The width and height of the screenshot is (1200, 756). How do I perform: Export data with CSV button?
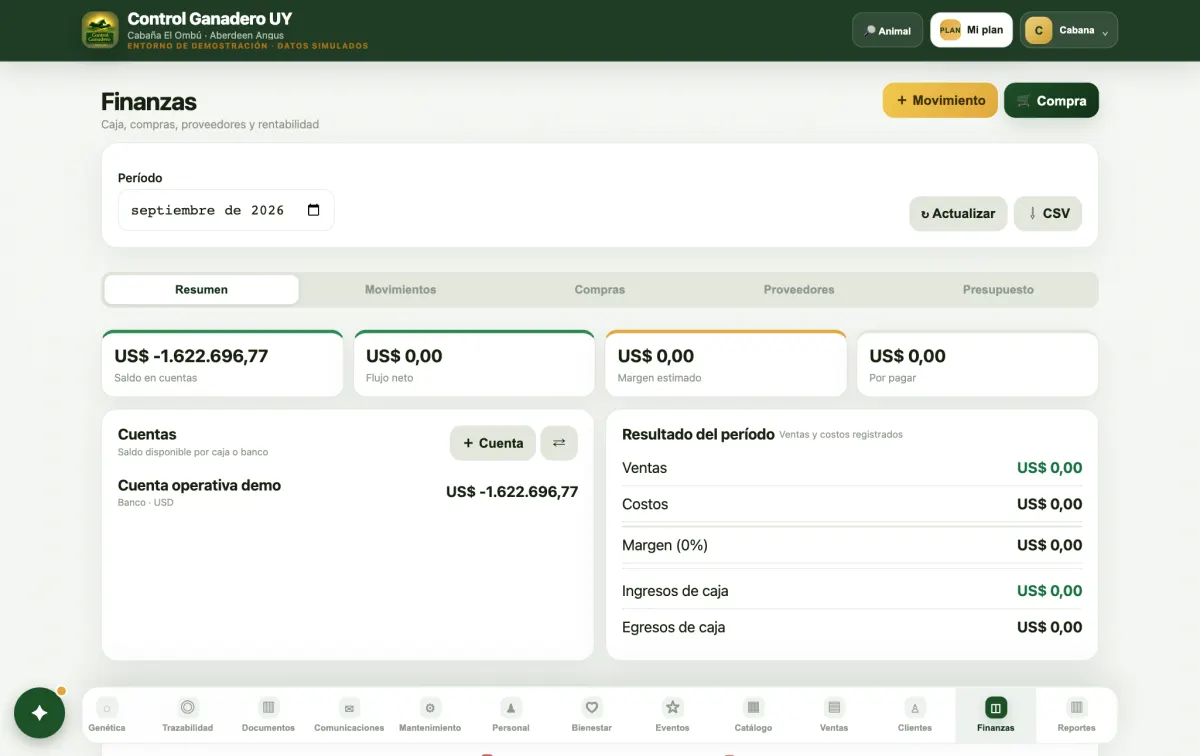pos(1048,213)
